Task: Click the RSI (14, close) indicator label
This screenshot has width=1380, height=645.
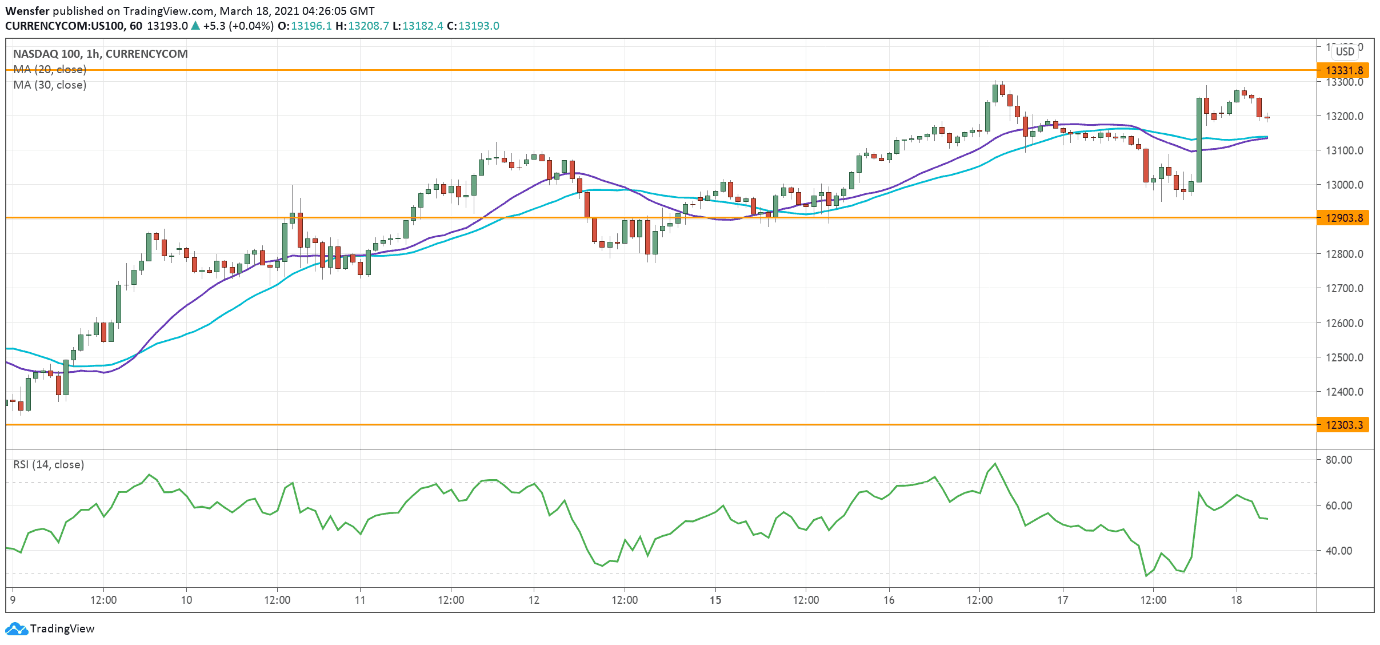Action: pos(48,464)
